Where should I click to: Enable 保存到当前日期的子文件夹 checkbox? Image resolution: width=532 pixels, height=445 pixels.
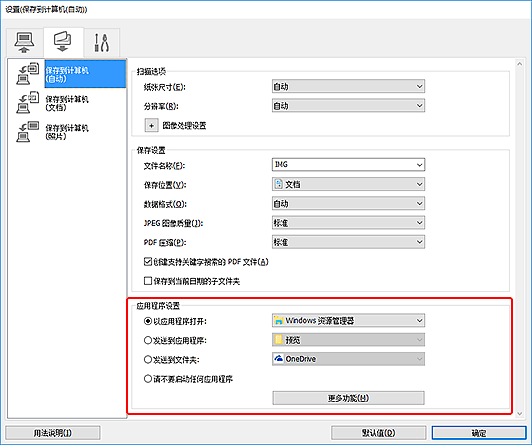click(148, 281)
